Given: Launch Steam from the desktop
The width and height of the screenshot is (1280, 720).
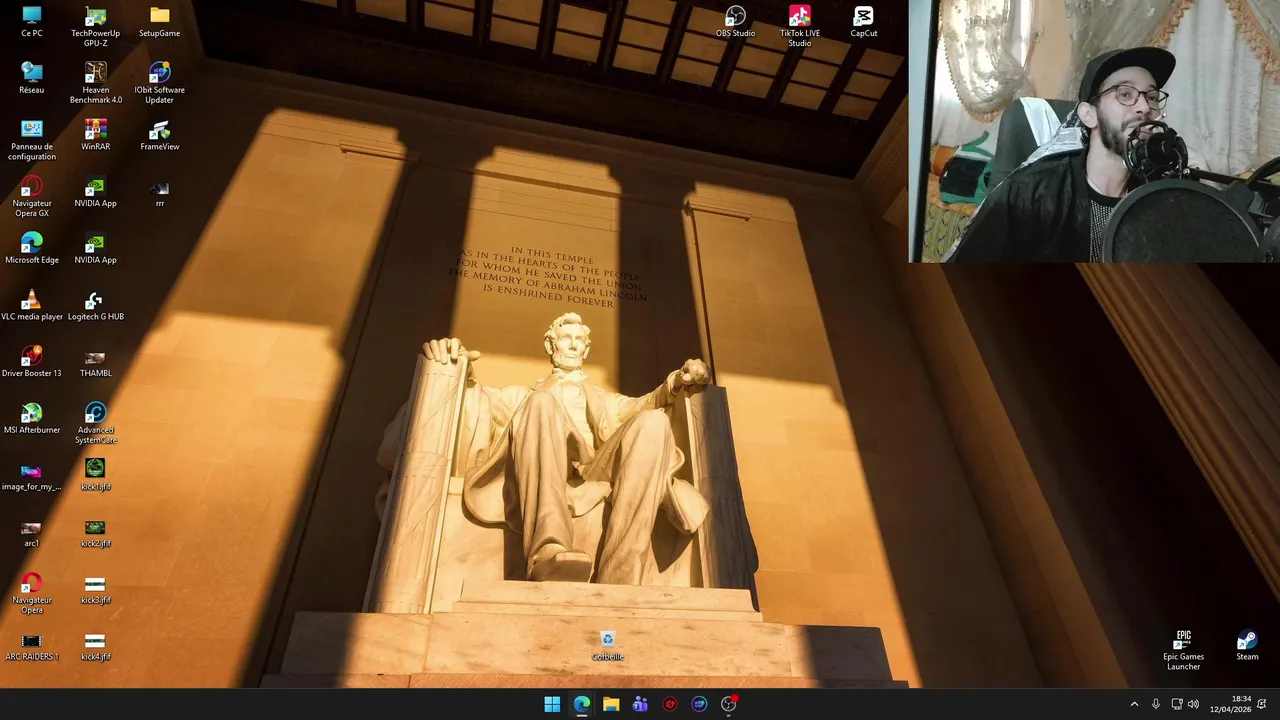Looking at the screenshot, I should coord(1247,646).
